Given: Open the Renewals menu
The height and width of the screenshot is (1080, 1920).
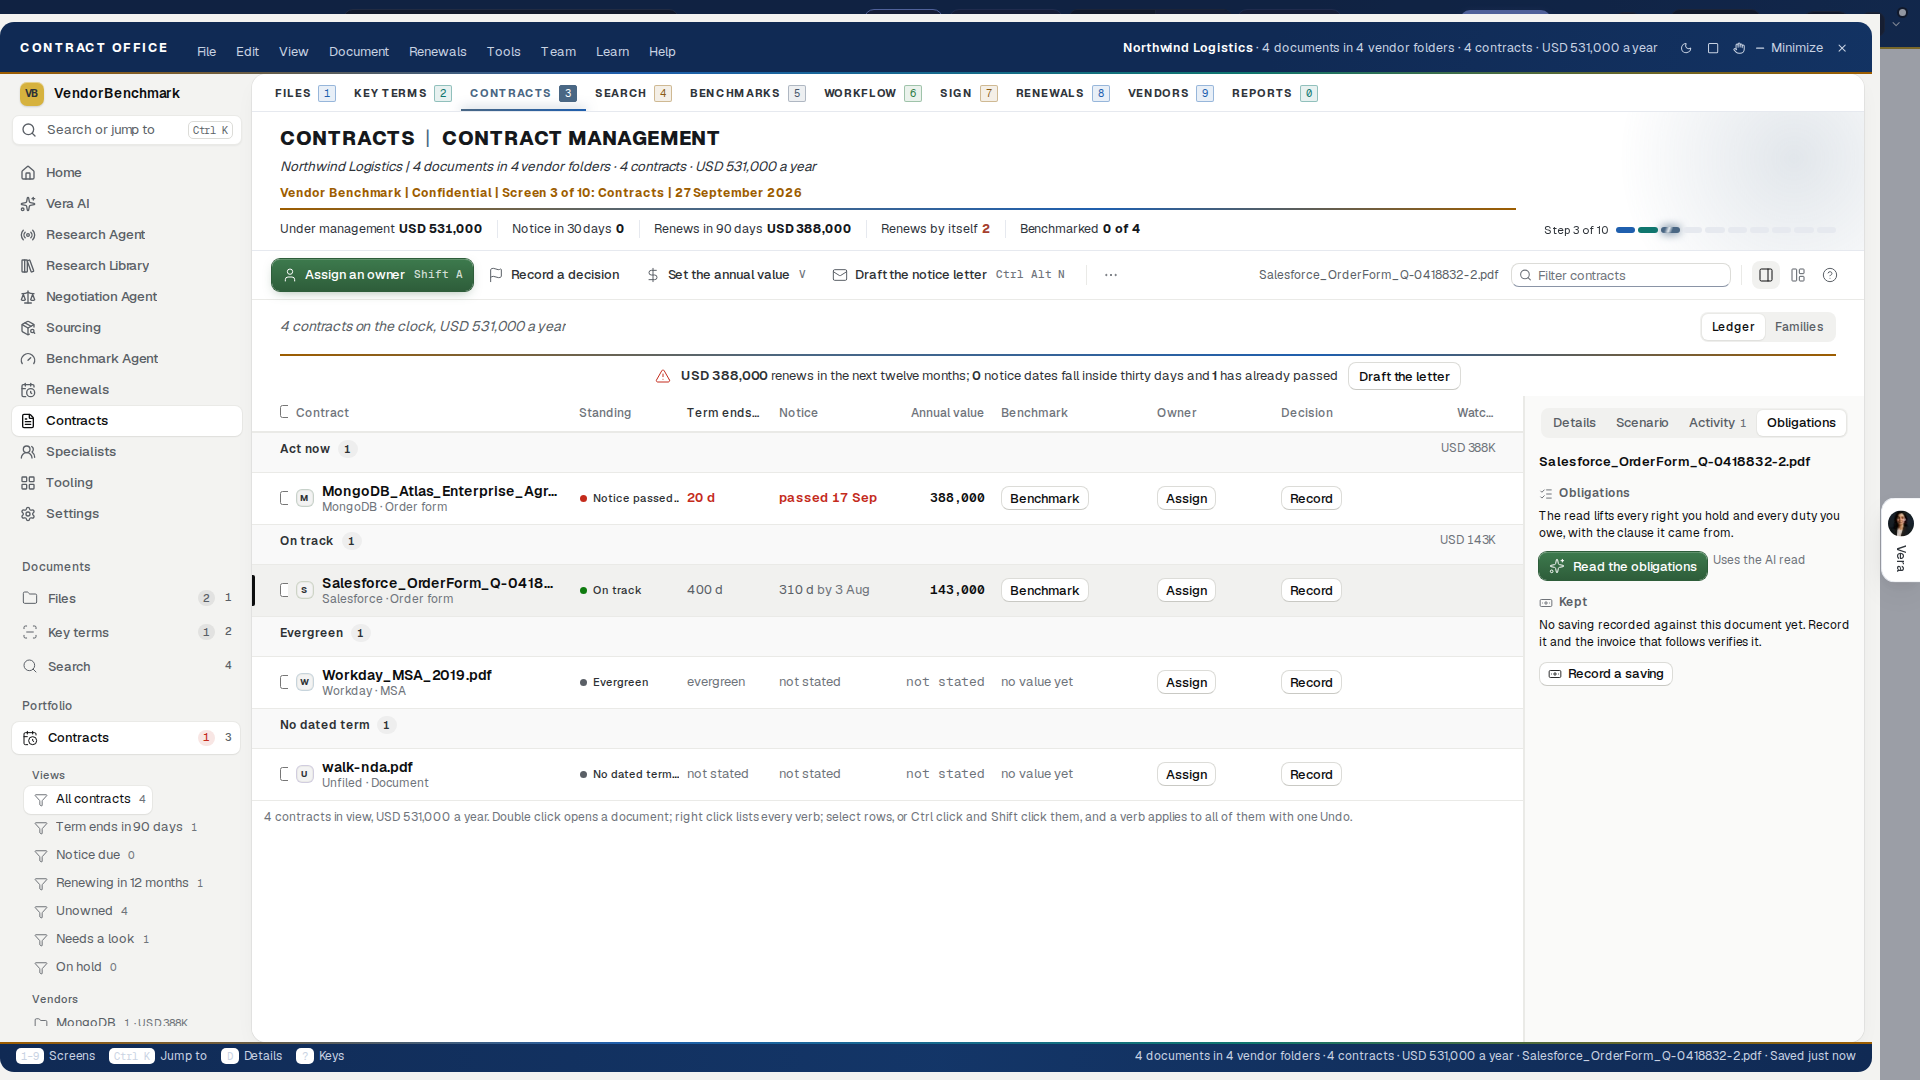Looking at the screenshot, I should click(x=438, y=52).
